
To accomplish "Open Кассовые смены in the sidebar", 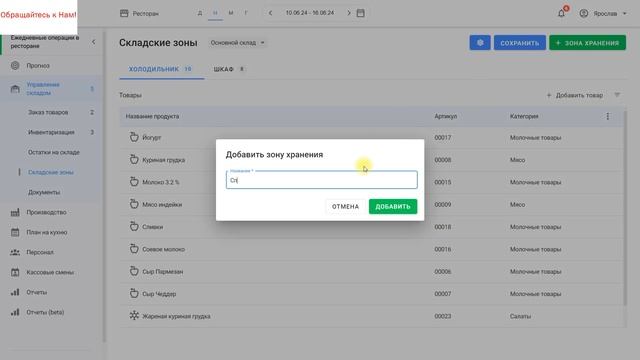I will [50, 272].
